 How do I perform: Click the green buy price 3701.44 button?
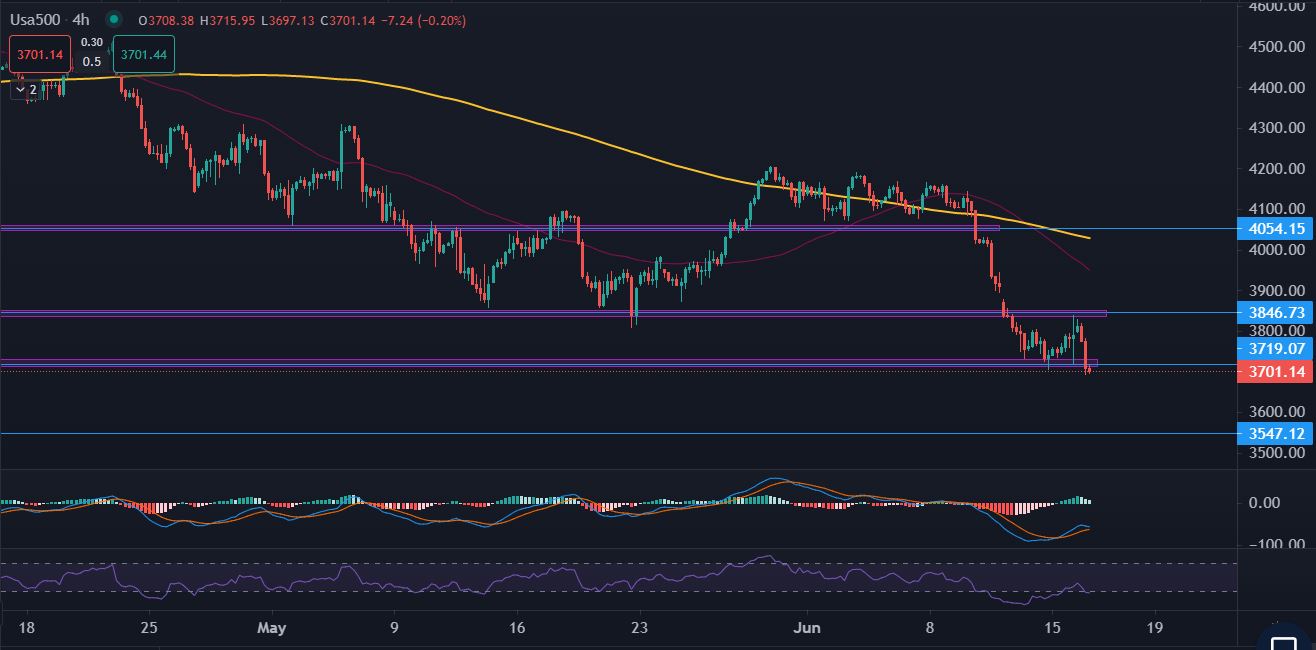(143, 55)
